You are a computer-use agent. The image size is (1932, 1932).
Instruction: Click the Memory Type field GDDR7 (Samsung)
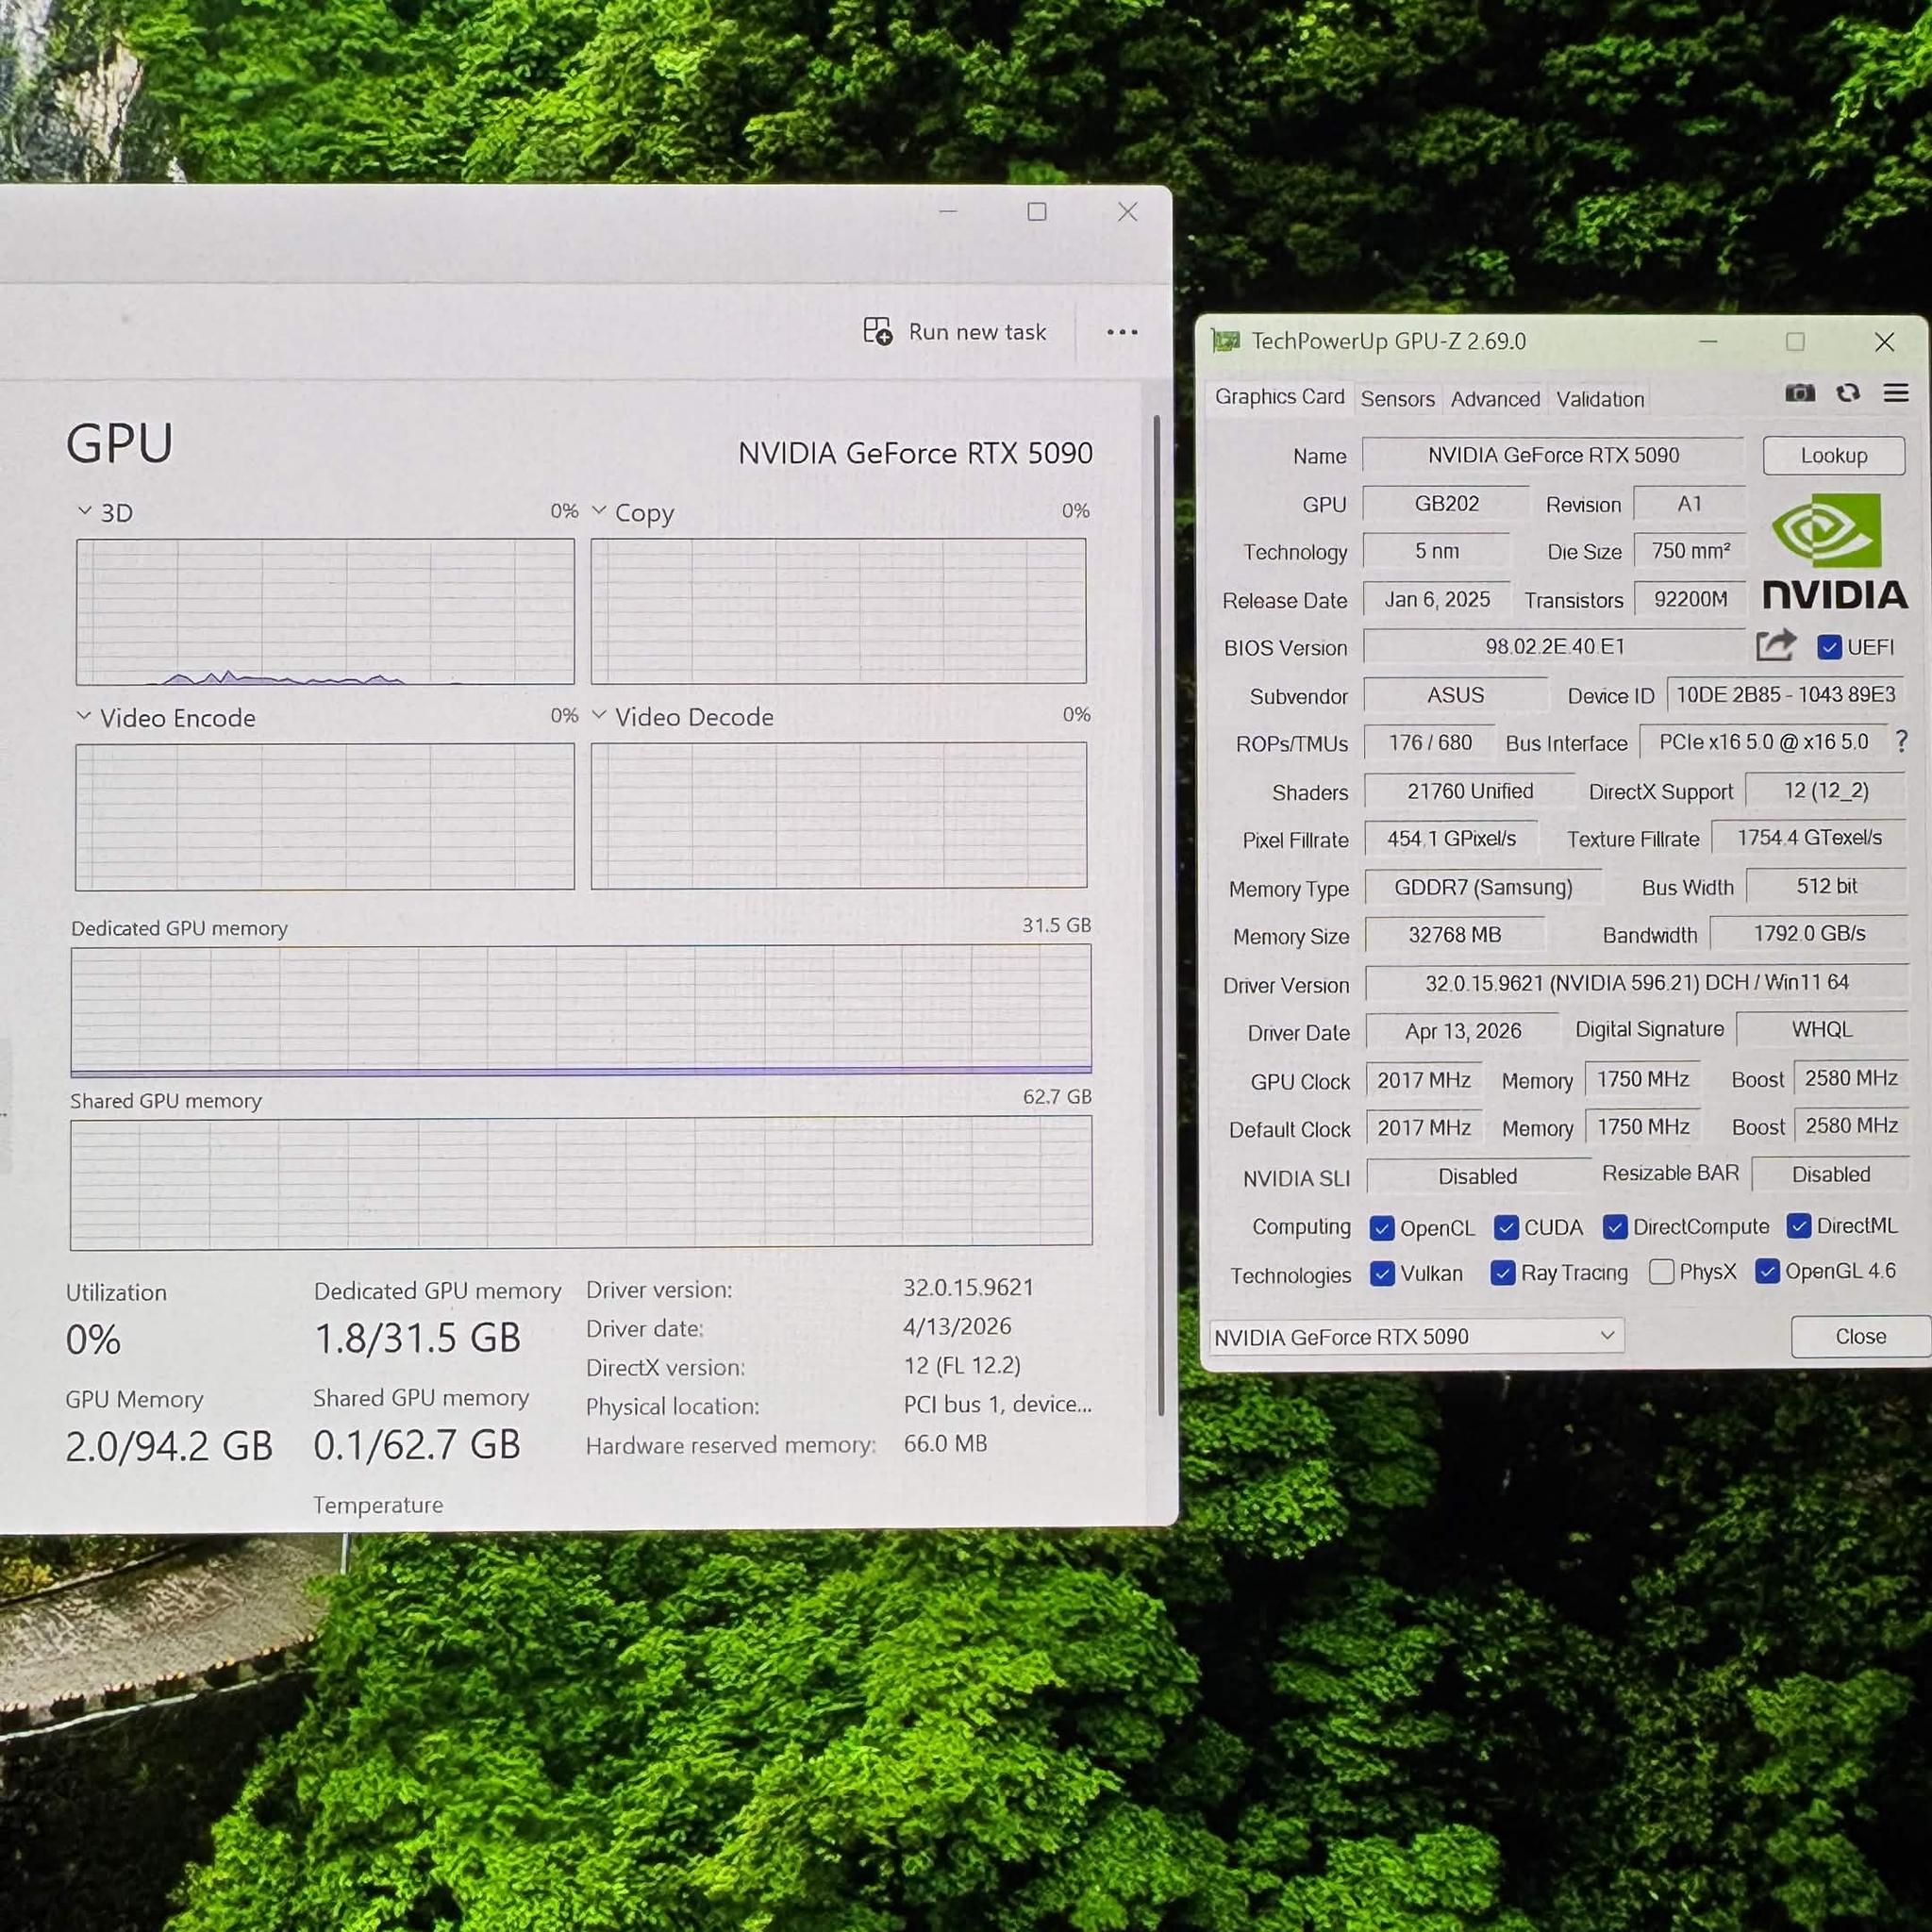coord(1483,887)
